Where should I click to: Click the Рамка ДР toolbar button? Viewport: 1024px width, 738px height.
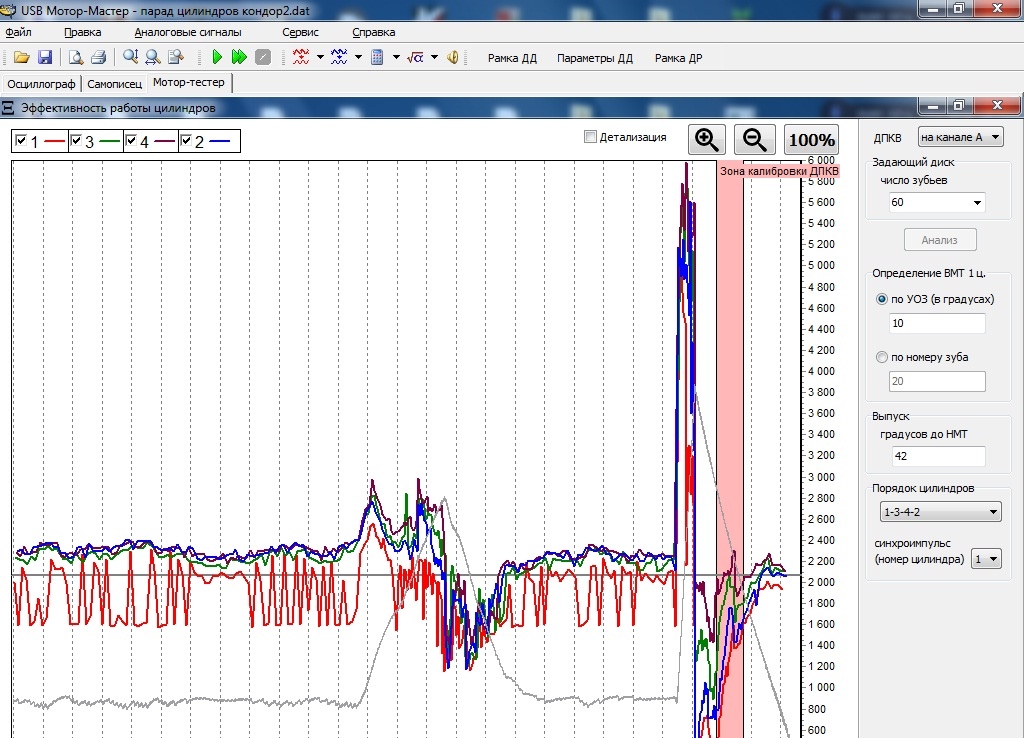[679, 58]
